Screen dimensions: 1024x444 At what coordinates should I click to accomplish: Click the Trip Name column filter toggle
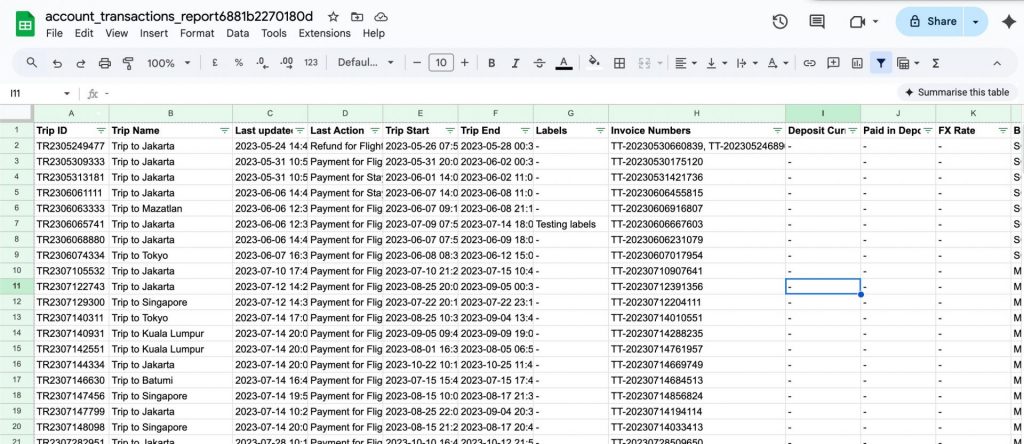224,131
